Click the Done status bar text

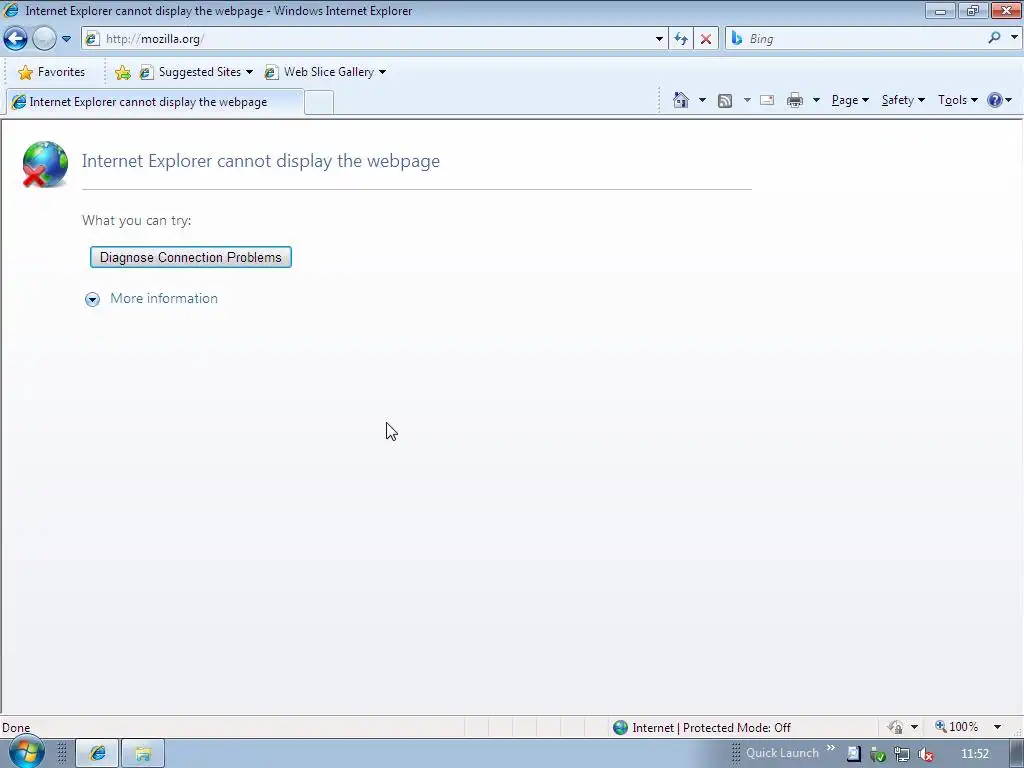point(16,728)
